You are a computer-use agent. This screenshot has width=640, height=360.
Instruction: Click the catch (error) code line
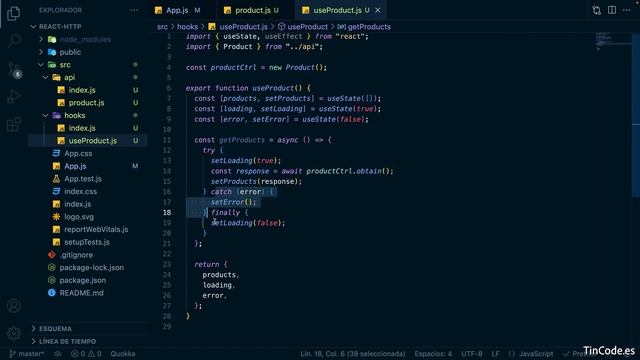(x=240, y=192)
